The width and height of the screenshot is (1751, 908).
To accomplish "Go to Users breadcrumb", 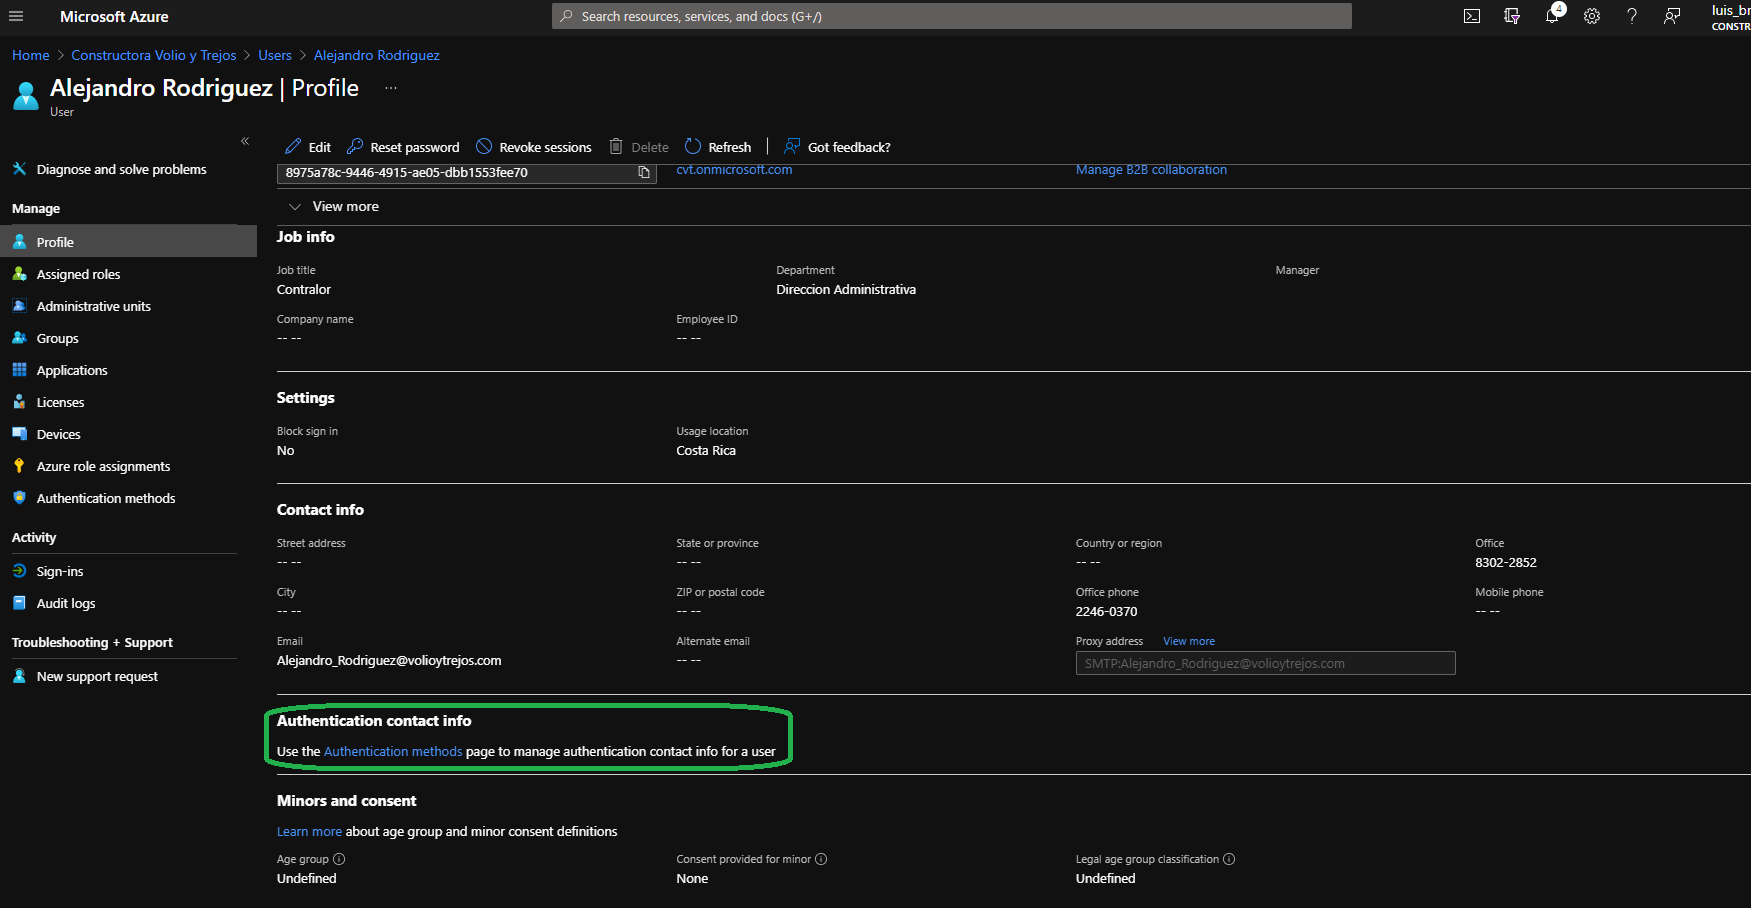I will 275,55.
